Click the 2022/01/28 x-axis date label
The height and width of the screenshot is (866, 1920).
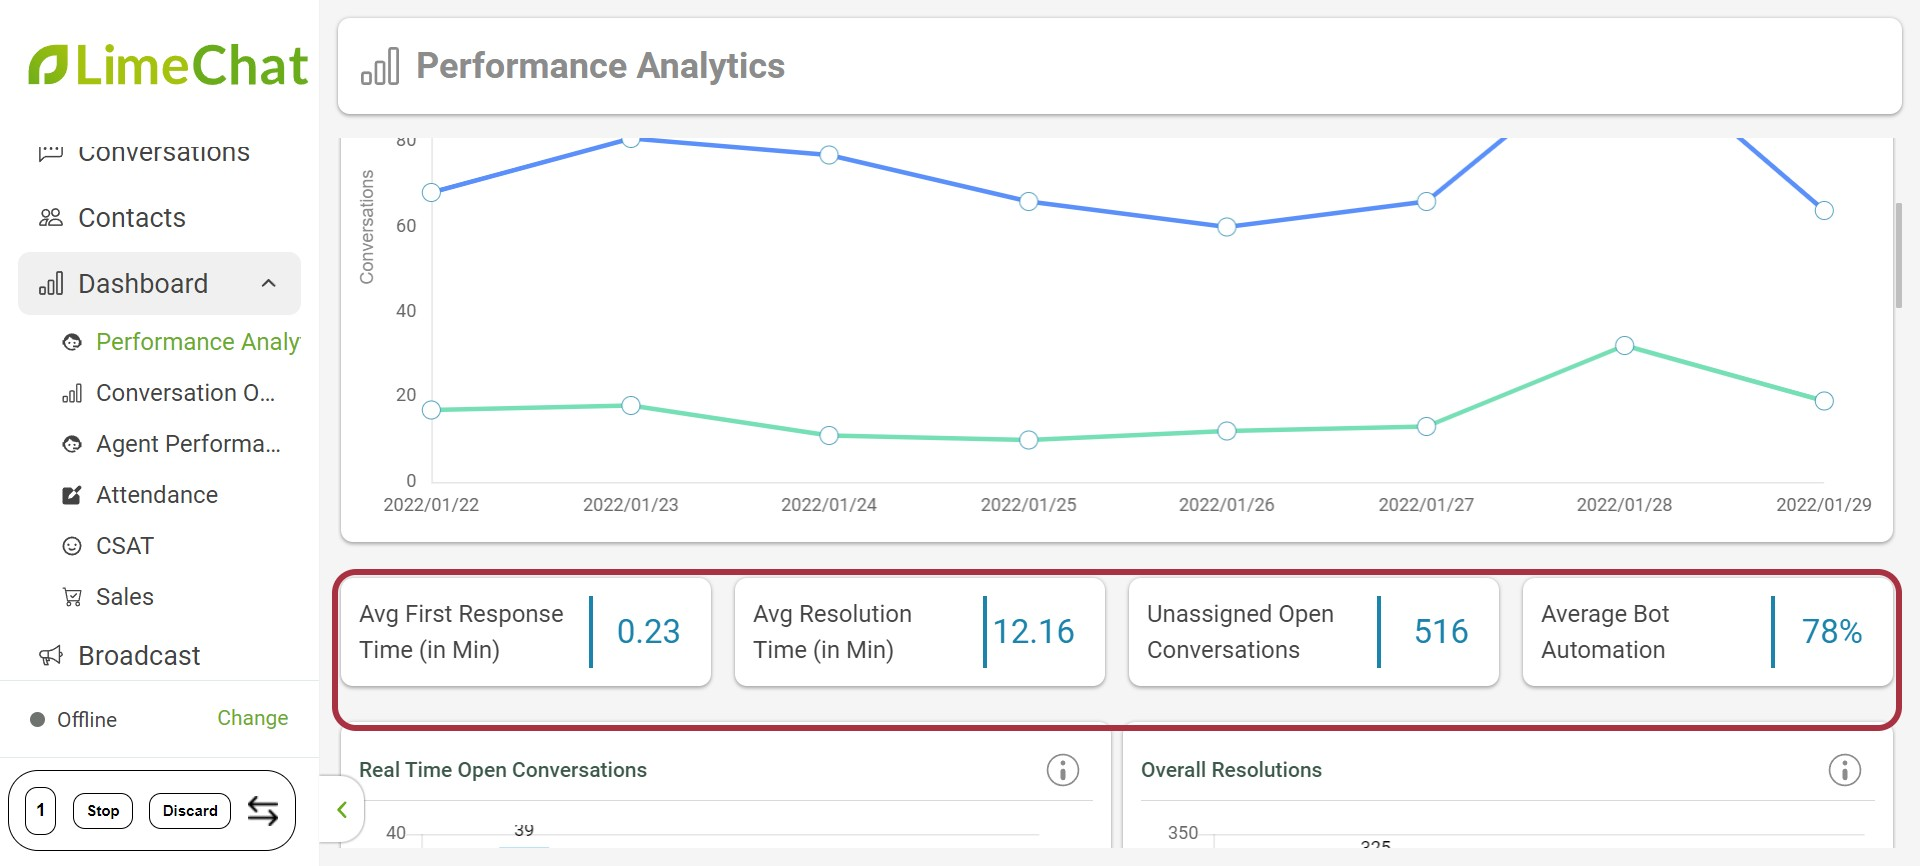click(1624, 505)
